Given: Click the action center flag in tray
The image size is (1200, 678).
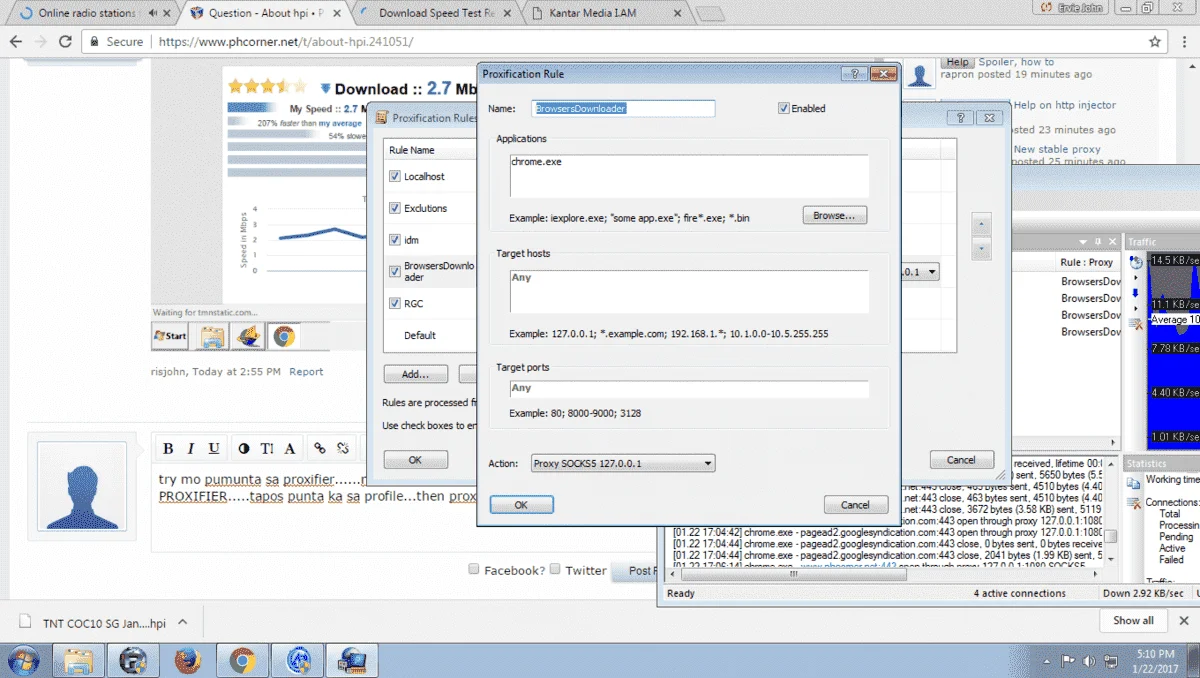Looking at the screenshot, I should coord(1068,661).
